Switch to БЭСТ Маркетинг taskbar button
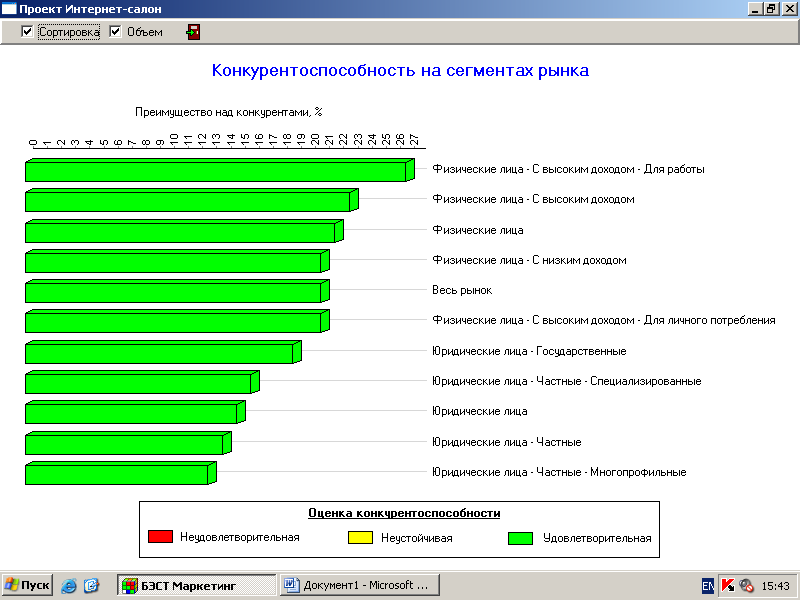Viewport: 800px width, 600px height. (x=196, y=585)
